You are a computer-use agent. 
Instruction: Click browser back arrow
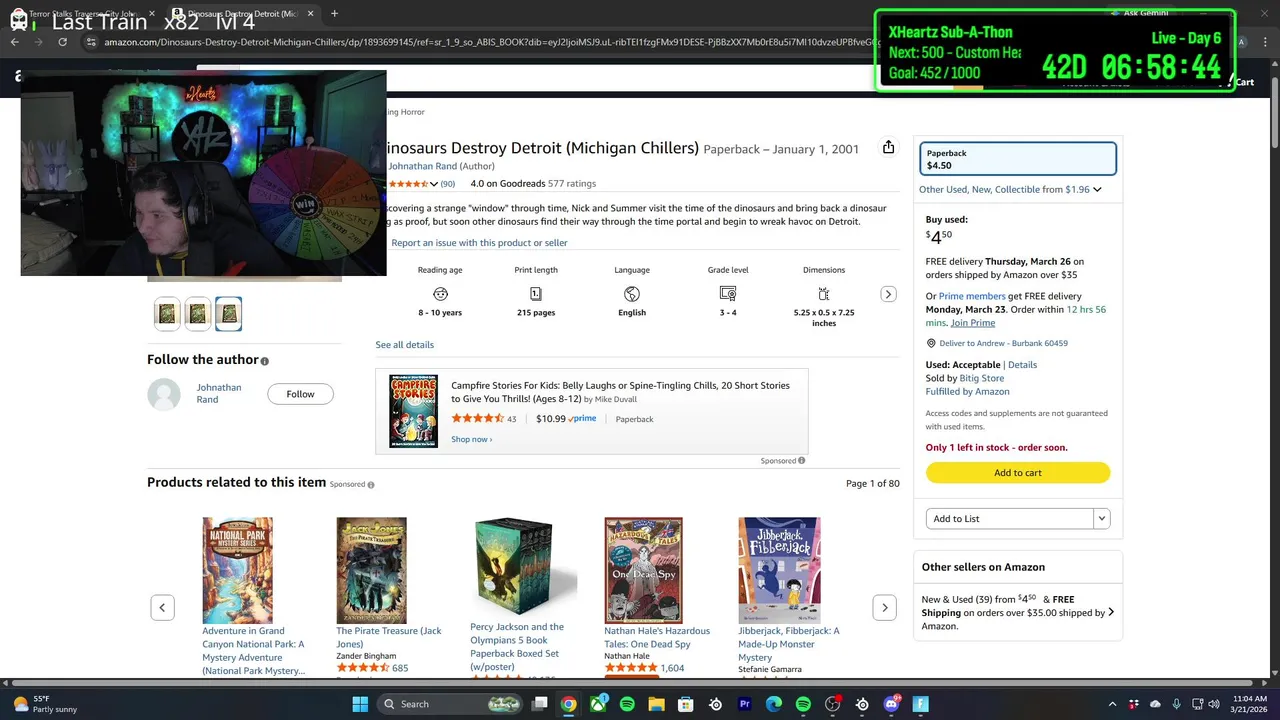pos(15,42)
